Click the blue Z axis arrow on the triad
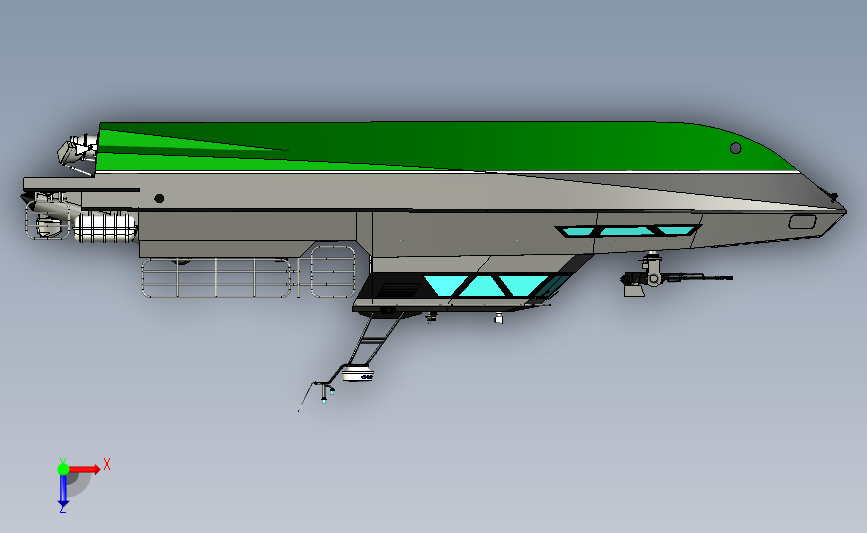Image resolution: width=867 pixels, height=533 pixels. pyautogui.click(x=63, y=491)
